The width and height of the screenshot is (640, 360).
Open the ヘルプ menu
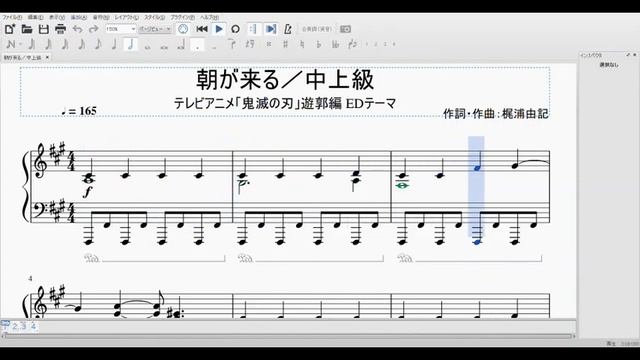tap(209, 18)
